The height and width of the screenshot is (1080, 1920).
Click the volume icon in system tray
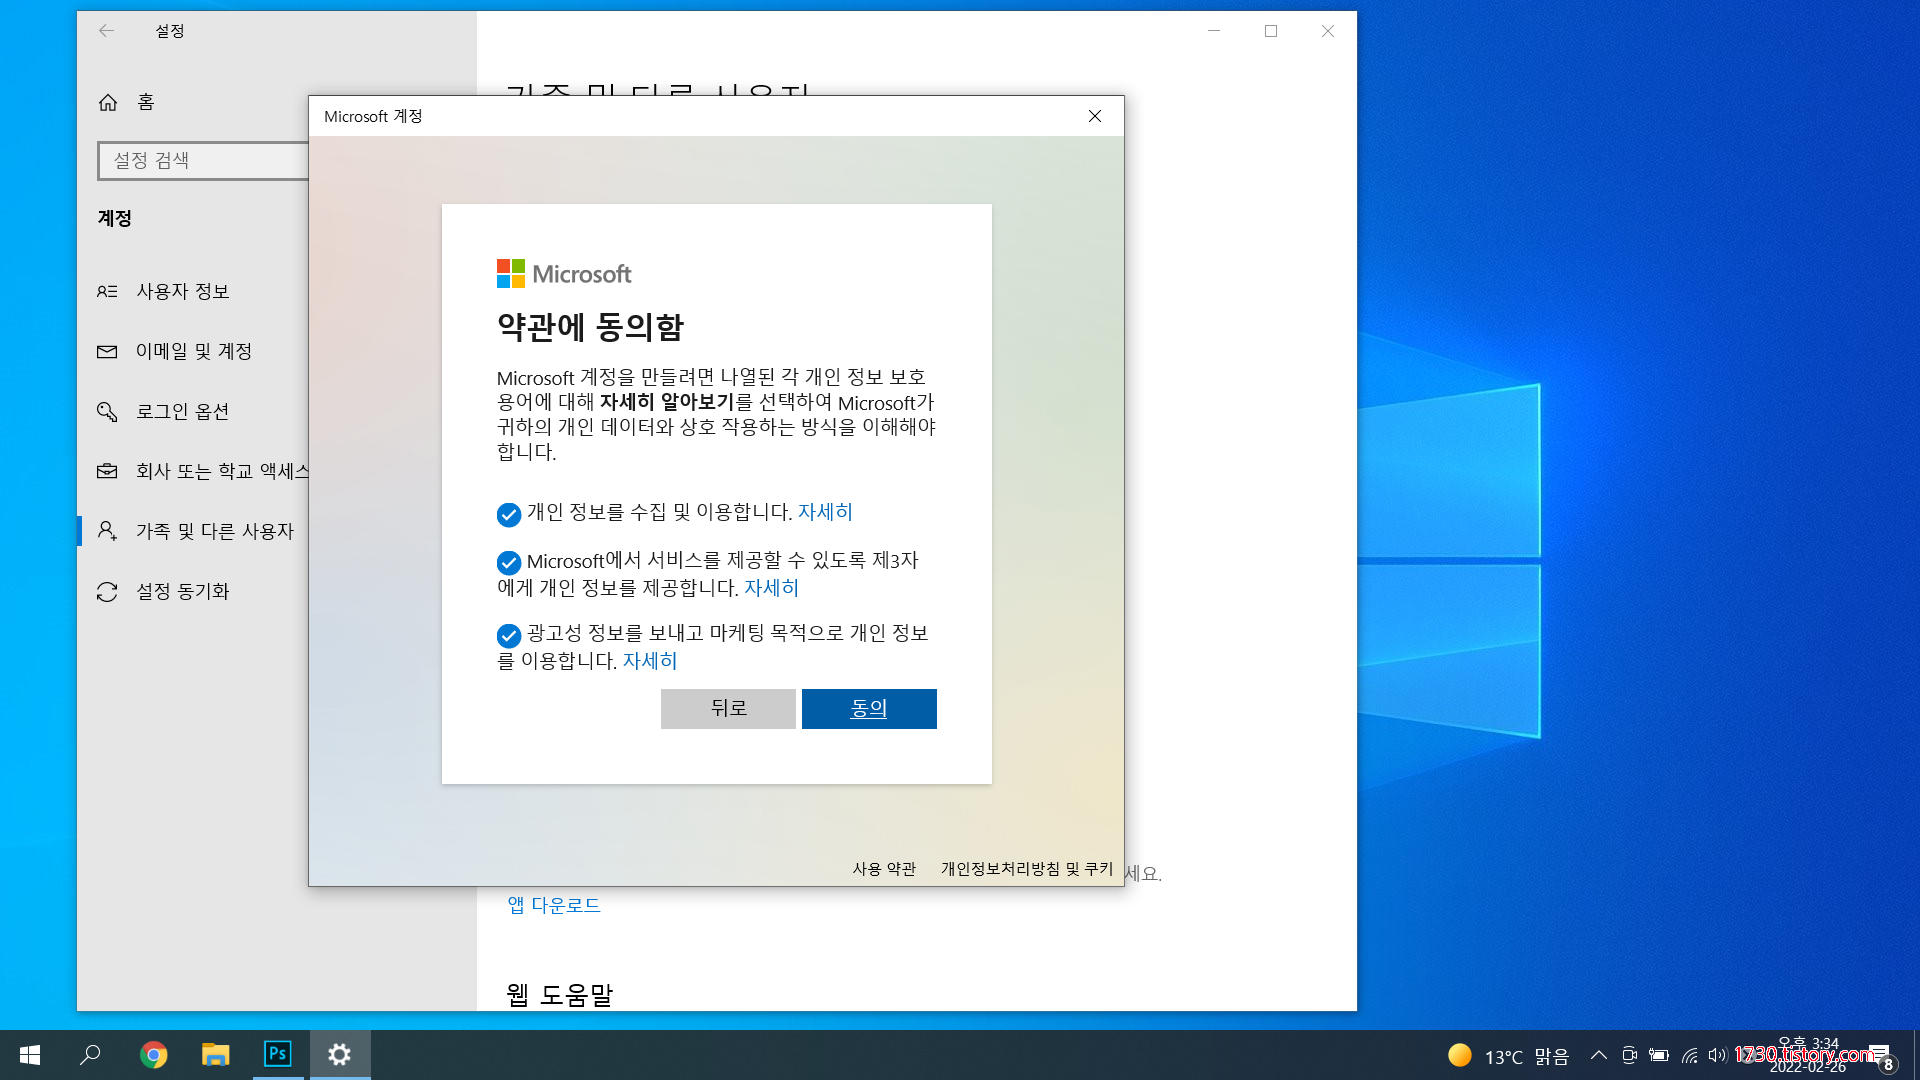[1717, 1055]
